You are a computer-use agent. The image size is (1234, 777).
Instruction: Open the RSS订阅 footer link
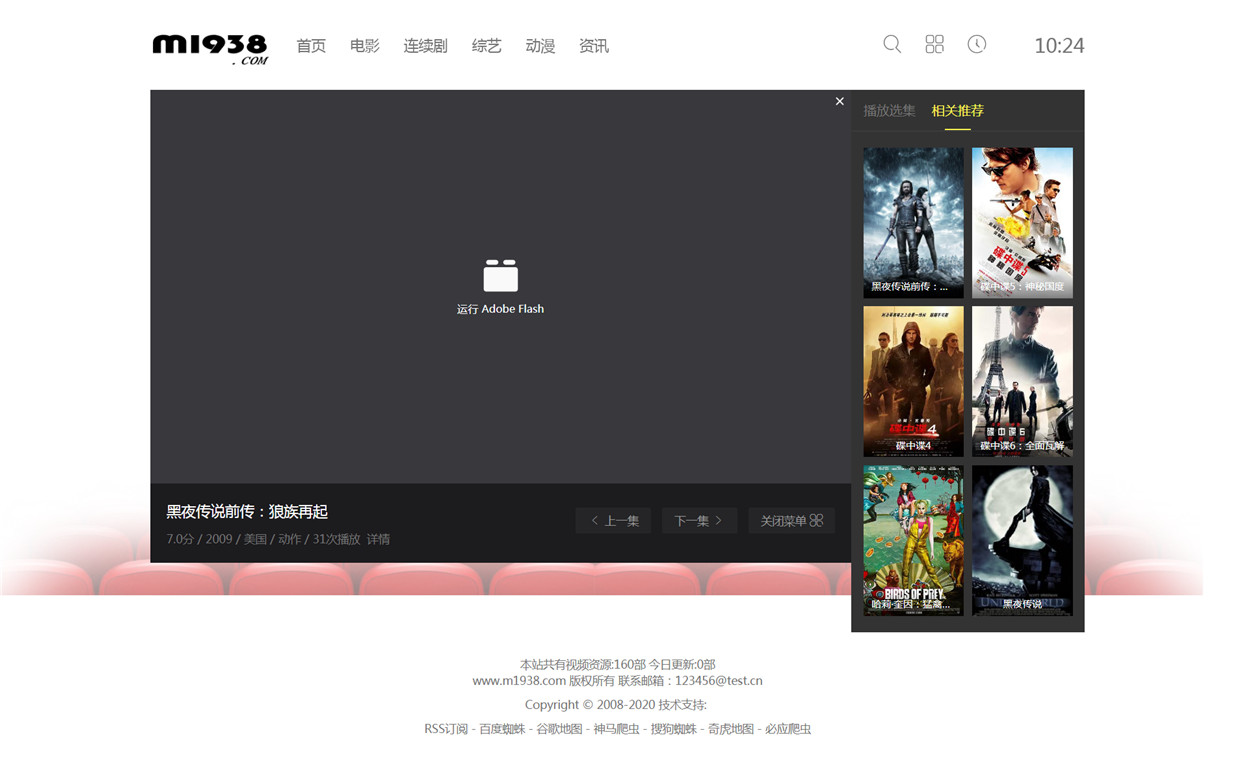pyautogui.click(x=446, y=729)
